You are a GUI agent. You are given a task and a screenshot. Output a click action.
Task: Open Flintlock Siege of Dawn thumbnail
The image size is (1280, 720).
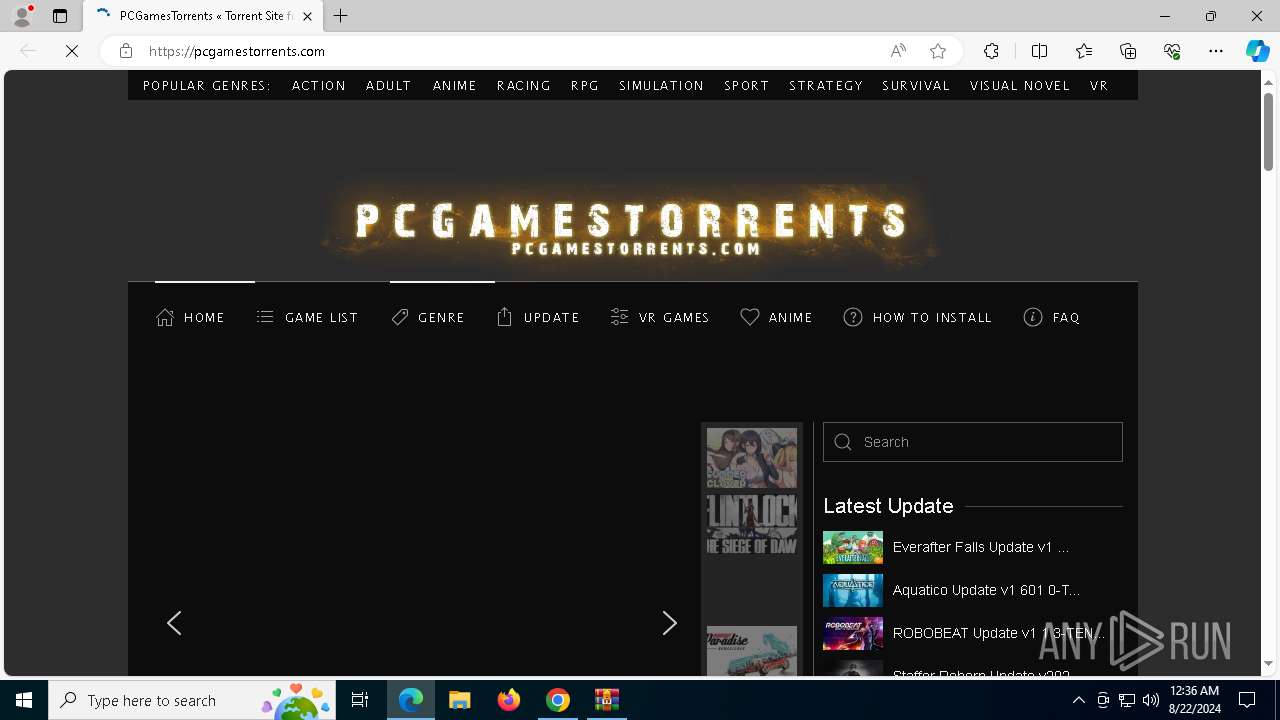(x=752, y=524)
